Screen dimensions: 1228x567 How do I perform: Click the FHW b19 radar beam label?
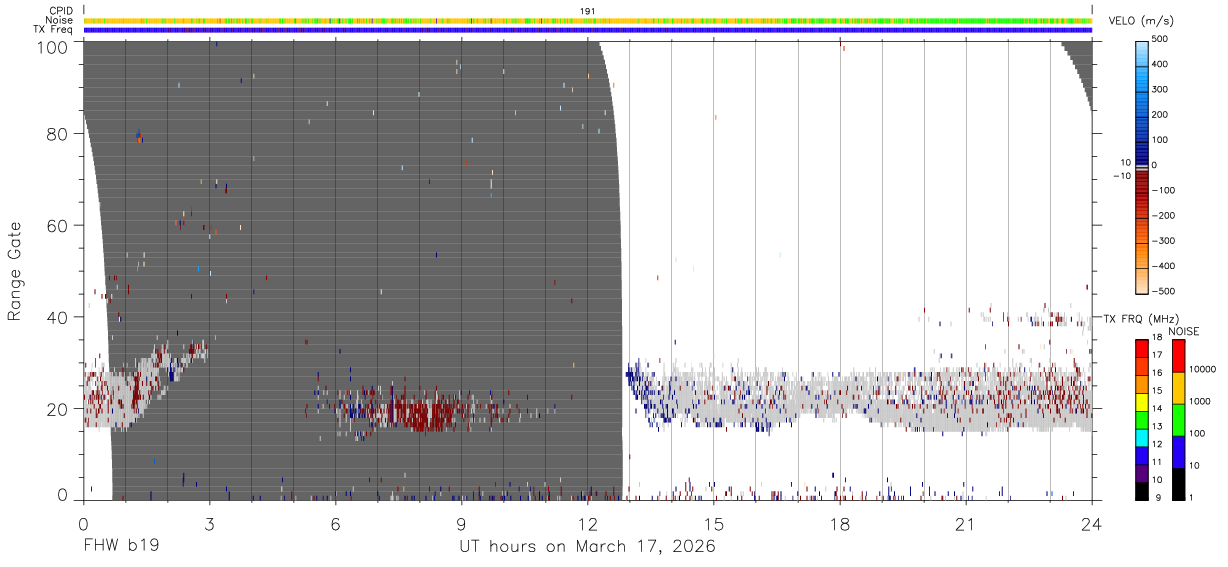[x=121, y=547]
